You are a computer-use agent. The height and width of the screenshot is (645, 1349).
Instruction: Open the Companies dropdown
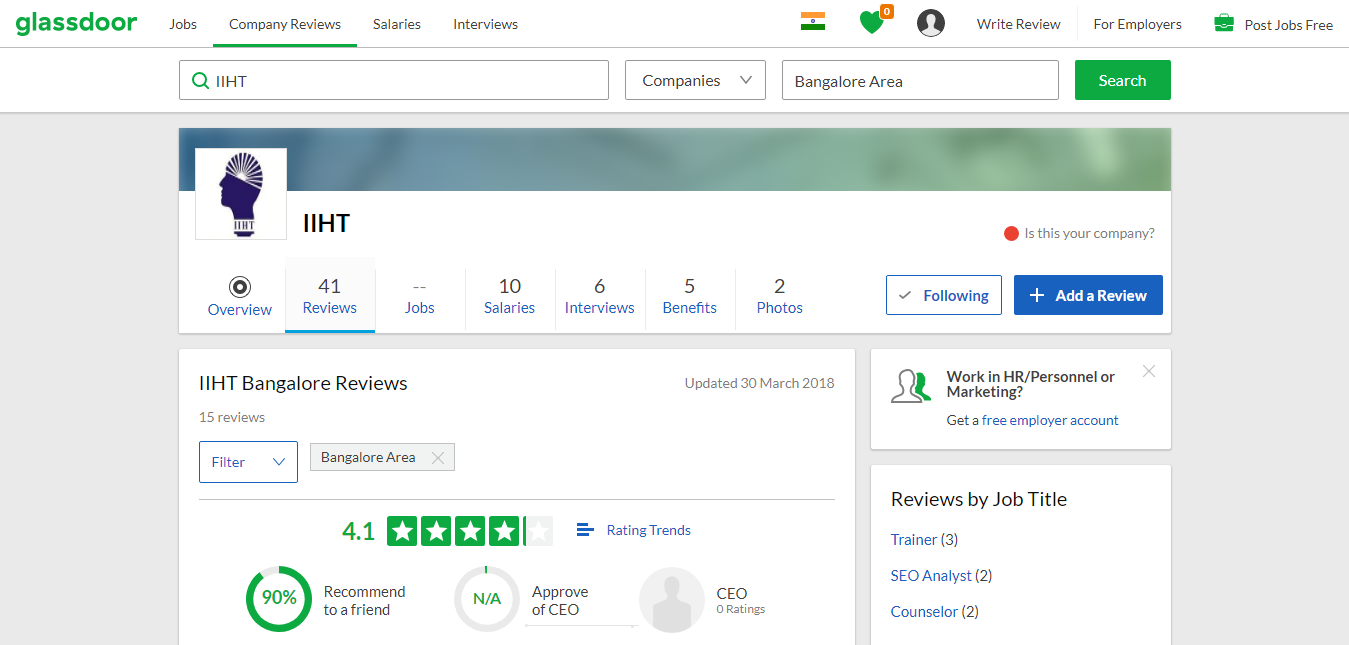[x=694, y=79]
